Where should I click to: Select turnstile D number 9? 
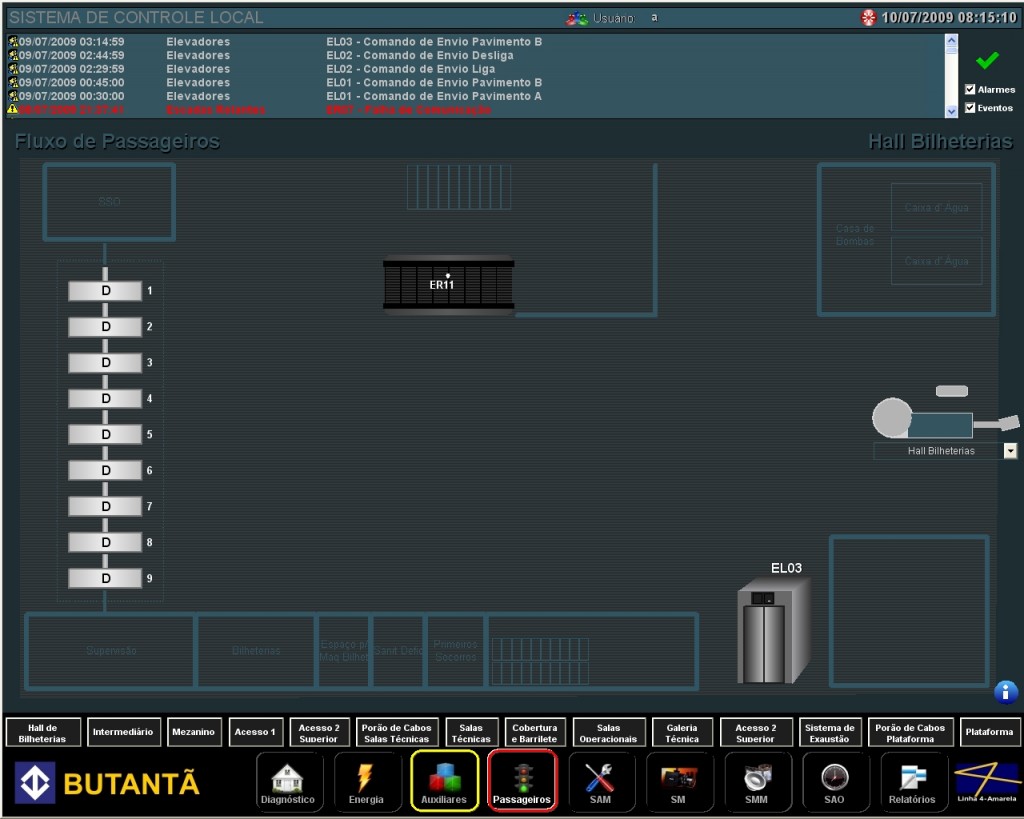tap(105, 578)
